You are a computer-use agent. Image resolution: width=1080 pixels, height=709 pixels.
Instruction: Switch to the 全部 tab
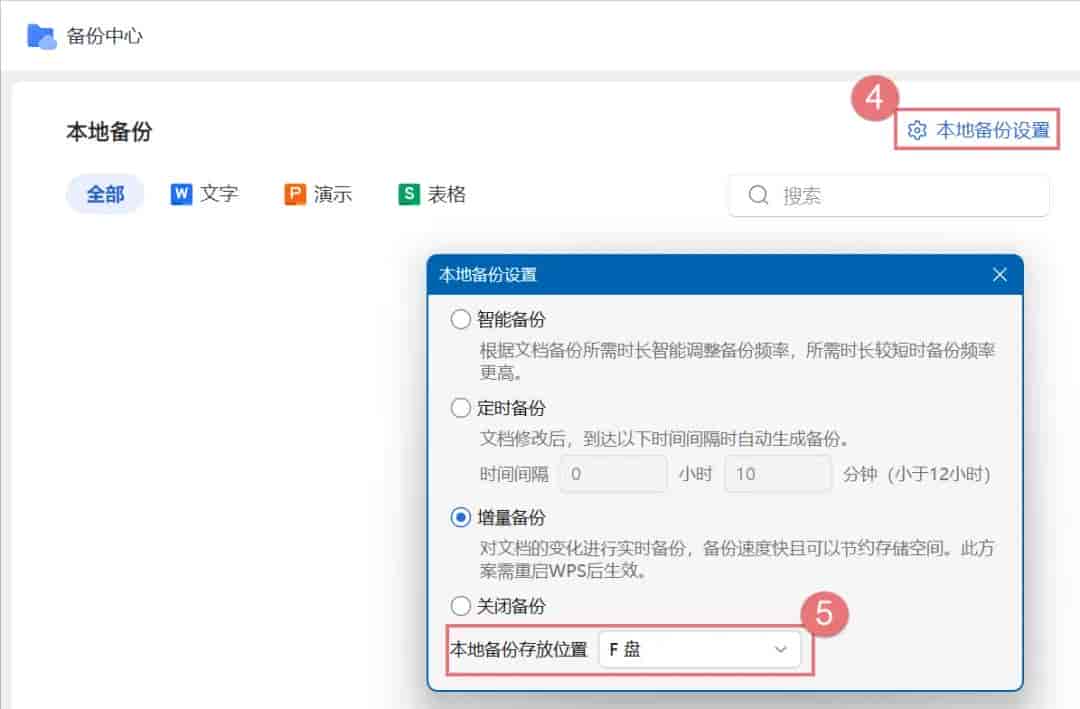pos(105,194)
